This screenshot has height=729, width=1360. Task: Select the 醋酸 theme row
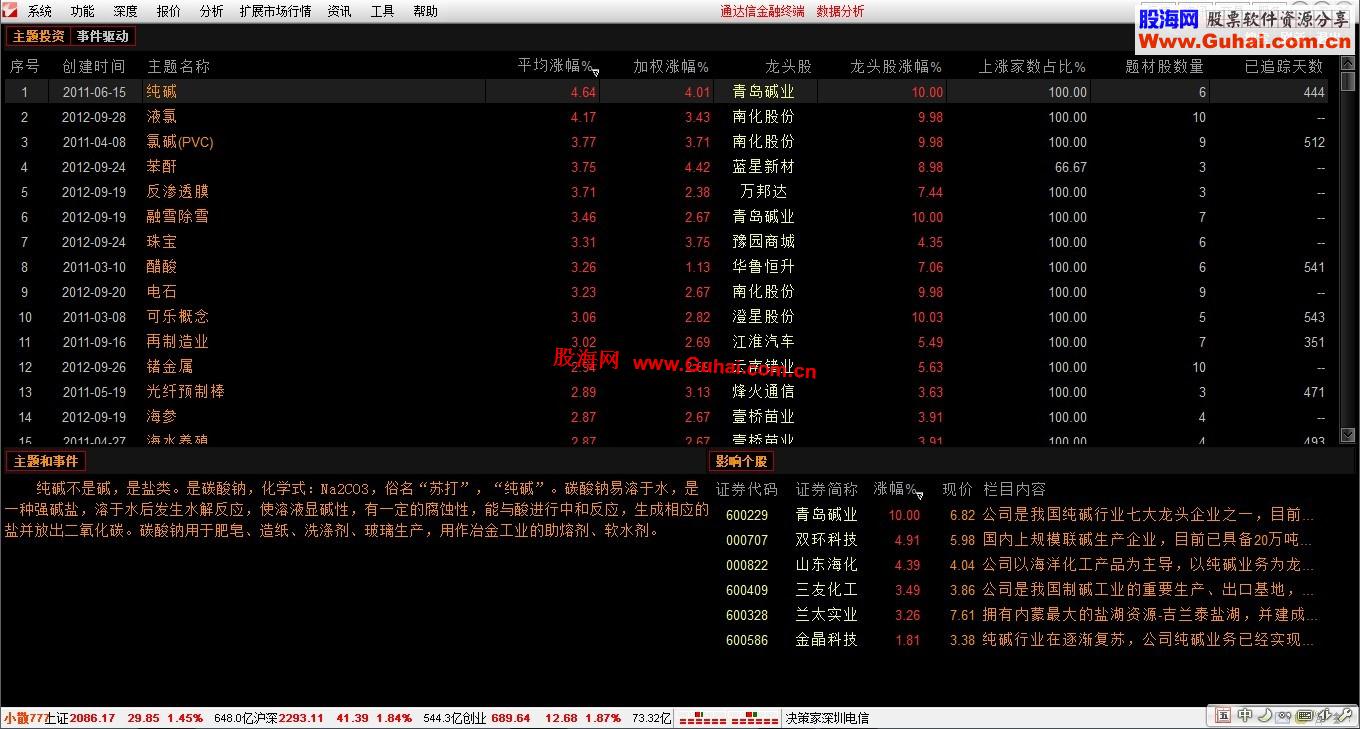pyautogui.click(x=666, y=266)
